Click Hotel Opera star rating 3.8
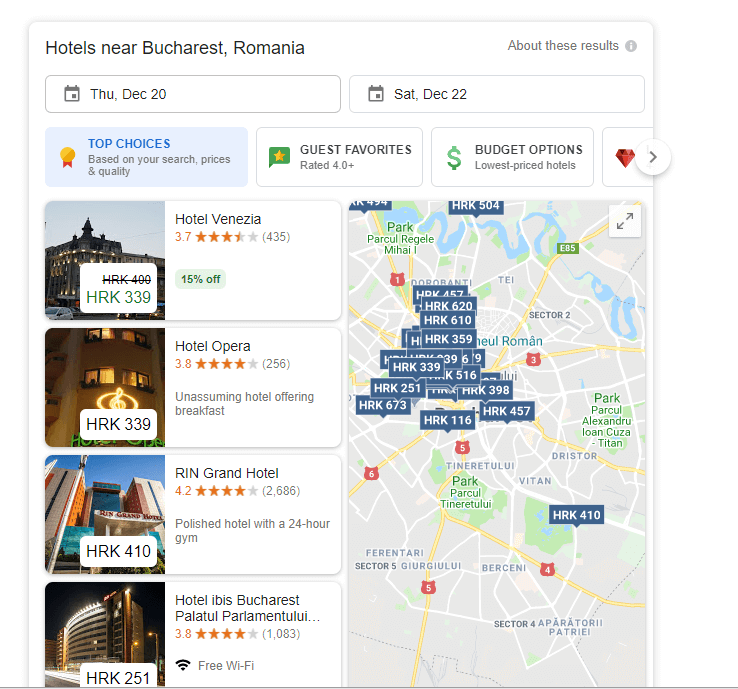This screenshot has height=689, width=738. (x=233, y=364)
